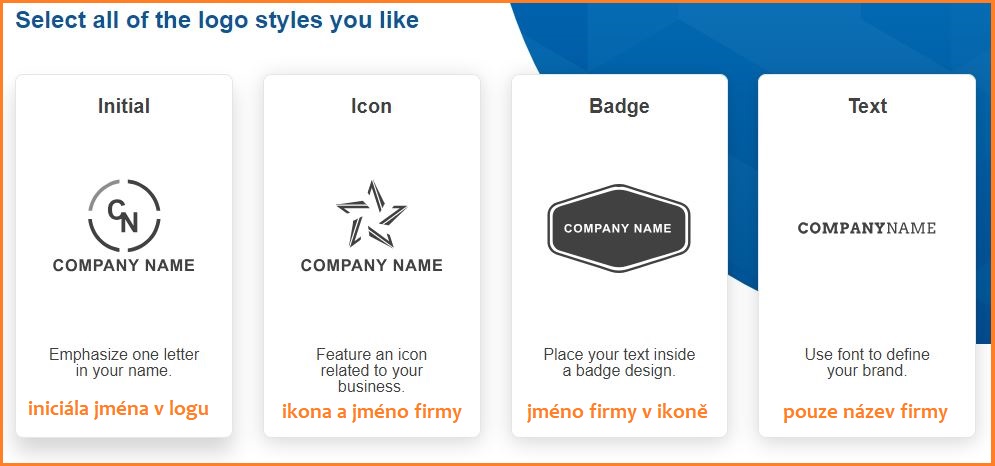This screenshot has width=995, height=466.
Task: Click the orange "pouze název firmy" caption
Action: pyautogui.click(x=865, y=412)
